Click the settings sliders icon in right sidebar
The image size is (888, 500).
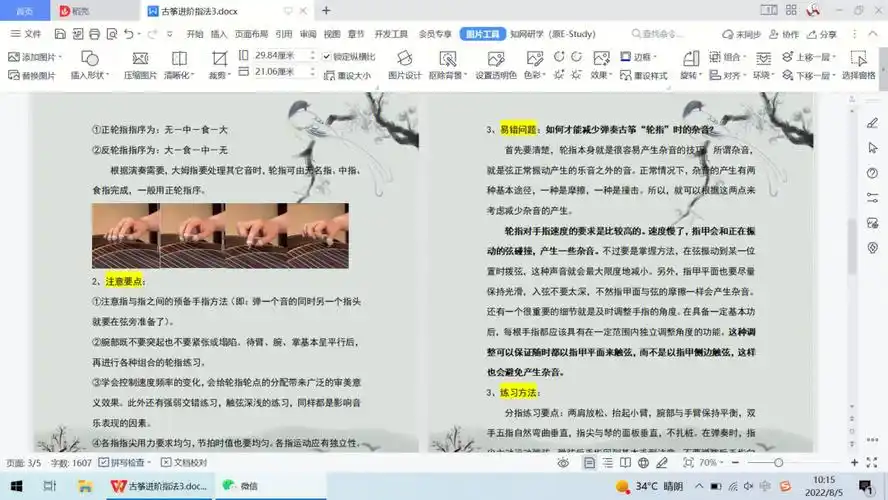click(872, 198)
